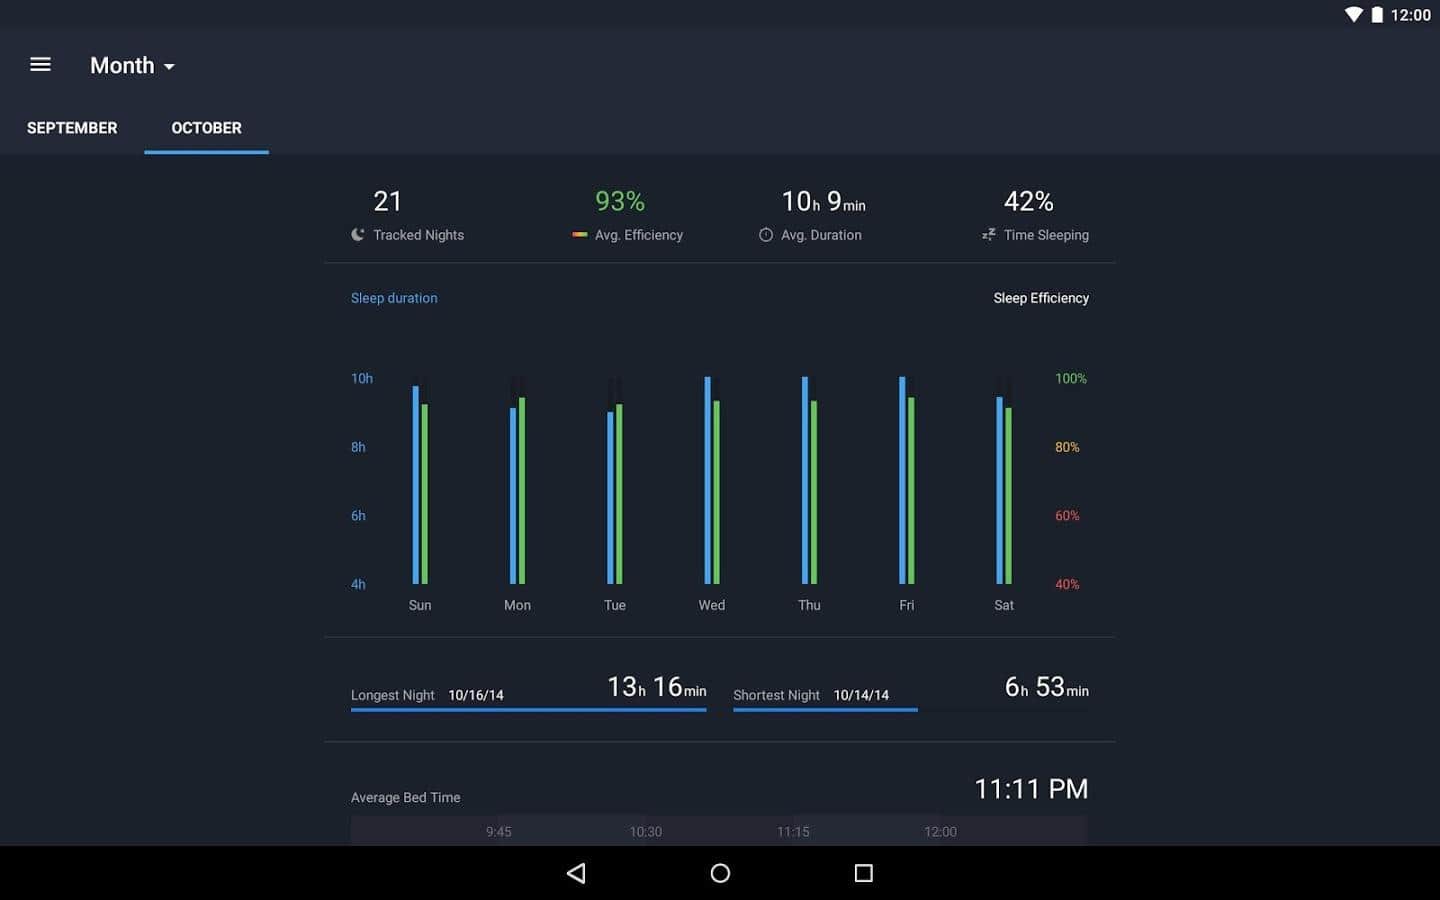1440x900 pixels.
Task: Click the dropdown arrow next to Month
Action: point(169,67)
